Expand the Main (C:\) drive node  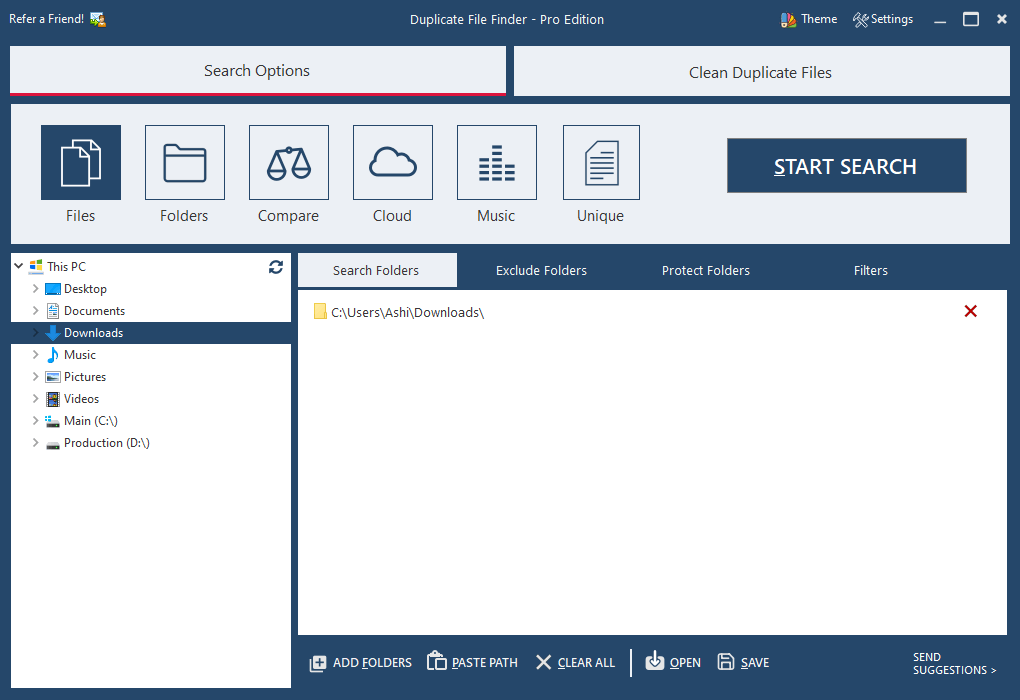tap(36, 421)
